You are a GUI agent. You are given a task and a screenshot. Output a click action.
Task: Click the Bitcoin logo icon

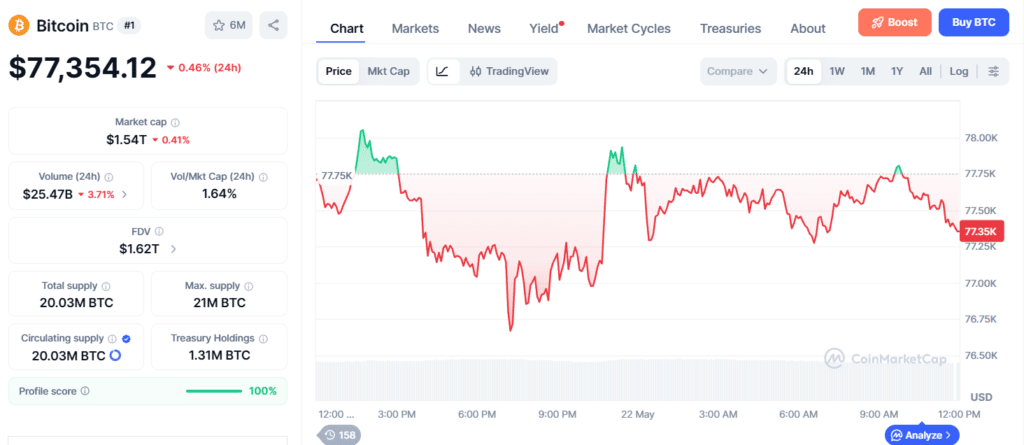(x=18, y=25)
